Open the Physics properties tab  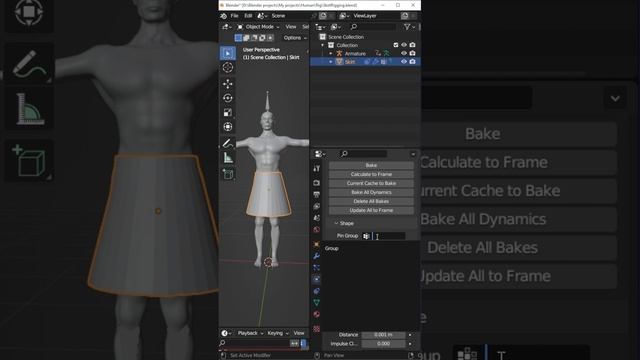coord(316,279)
